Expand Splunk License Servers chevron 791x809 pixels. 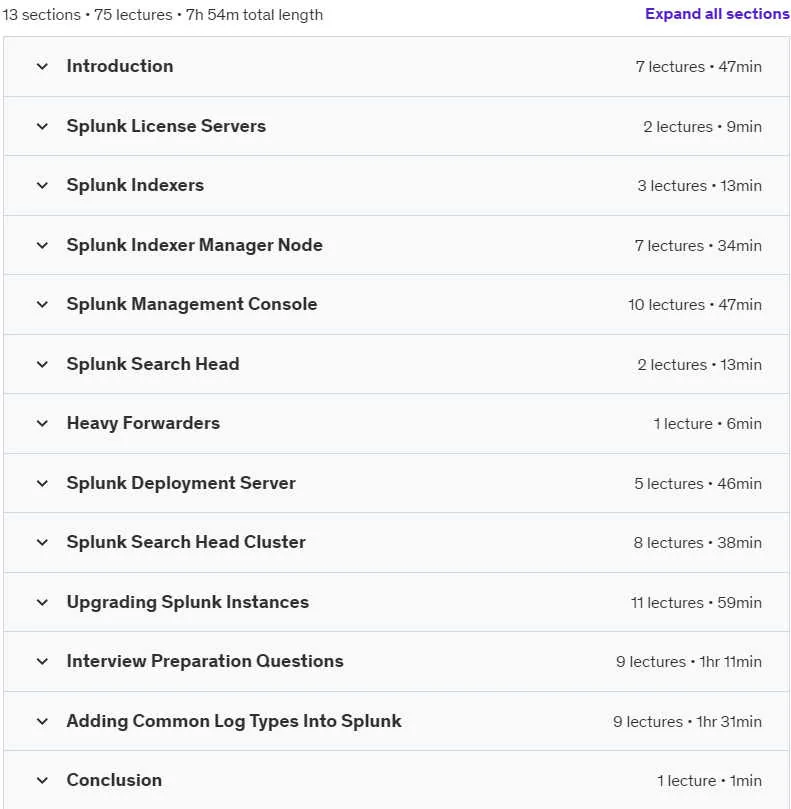click(42, 126)
